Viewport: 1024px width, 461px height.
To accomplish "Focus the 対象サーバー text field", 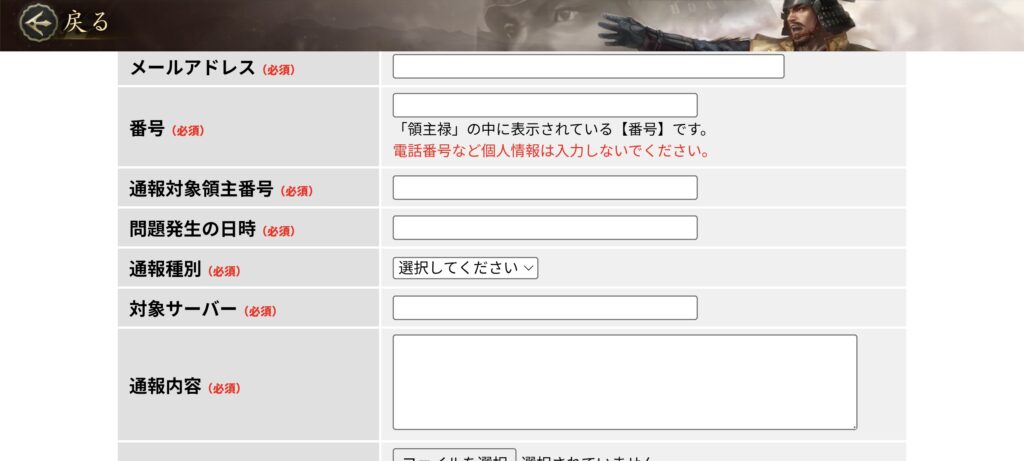I will [x=545, y=308].
